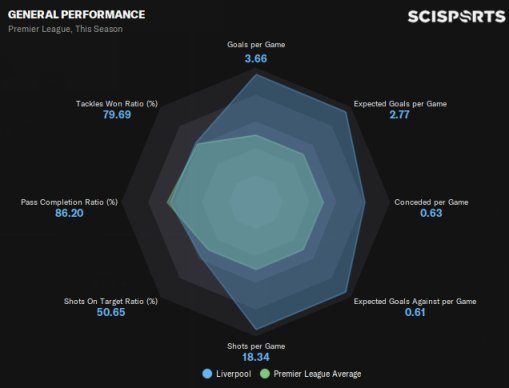Toggle Premier League Average legend entry
The height and width of the screenshot is (388, 509).
(x=310, y=374)
